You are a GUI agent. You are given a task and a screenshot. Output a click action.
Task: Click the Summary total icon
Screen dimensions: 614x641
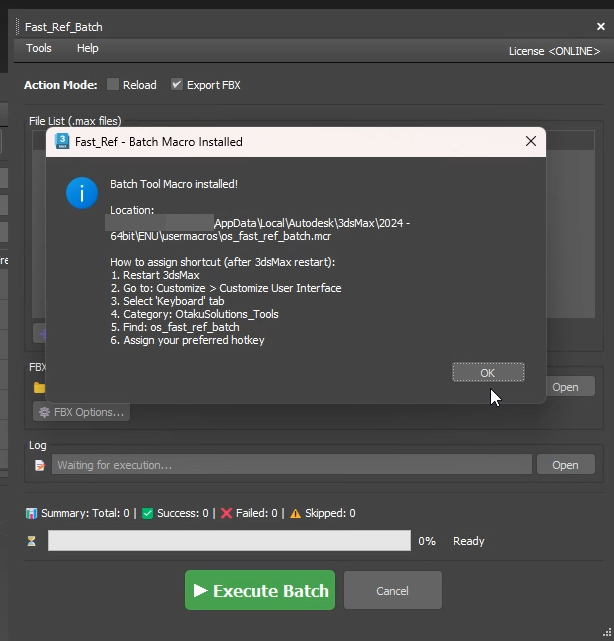click(x=32, y=513)
